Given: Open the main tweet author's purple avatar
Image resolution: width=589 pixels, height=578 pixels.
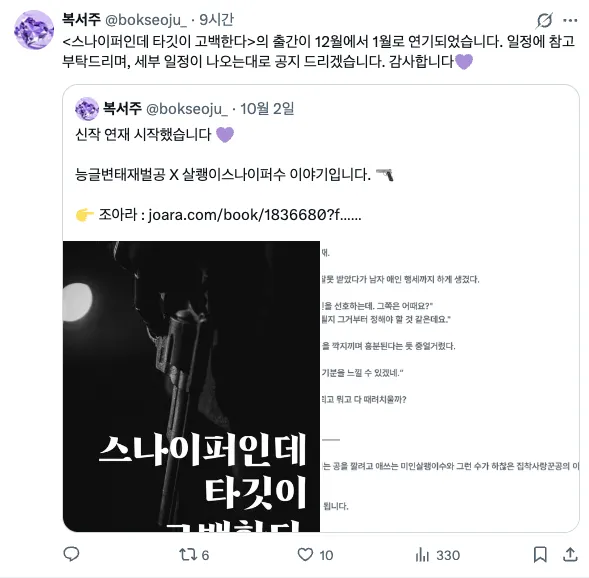Looking at the screenshot, I should [x=34, y=30].
